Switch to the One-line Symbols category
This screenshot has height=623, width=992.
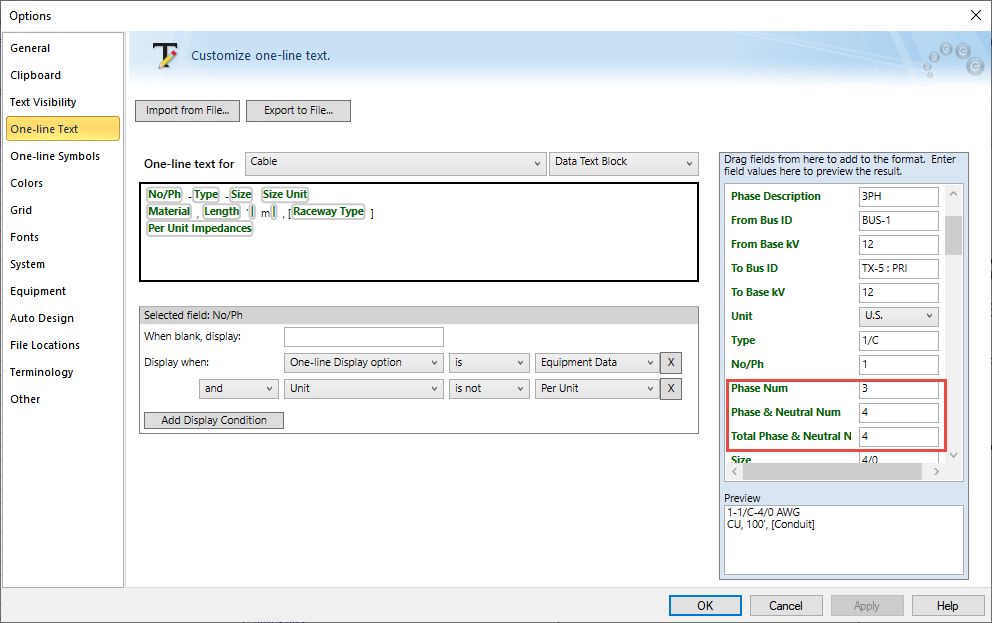[x=55, y=156]
